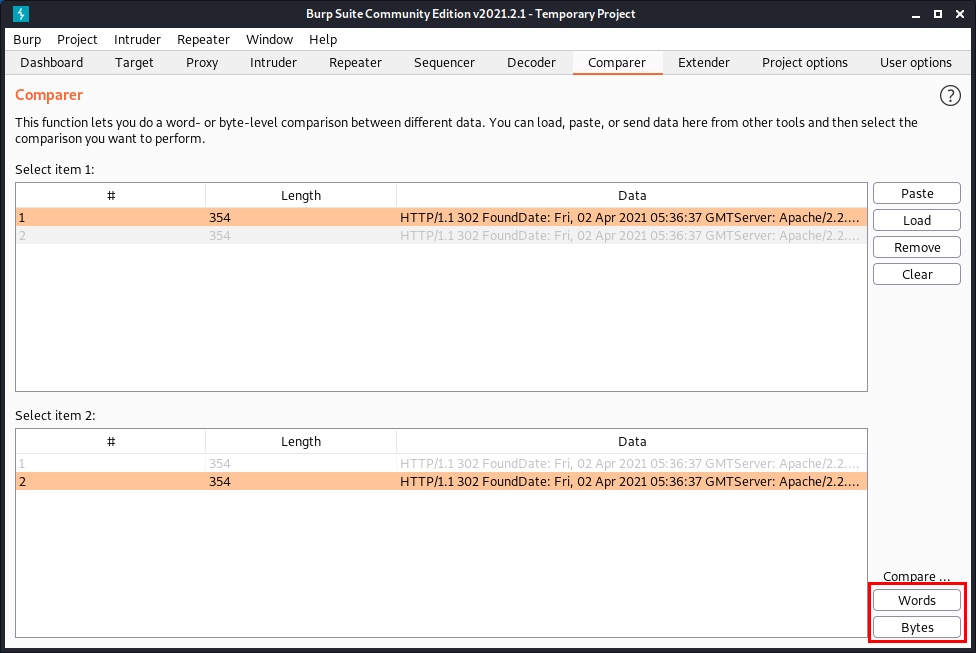The image size is (976, 653).
Task: Select highlighted row 2 in Select item 2 table
Action: 441,481
